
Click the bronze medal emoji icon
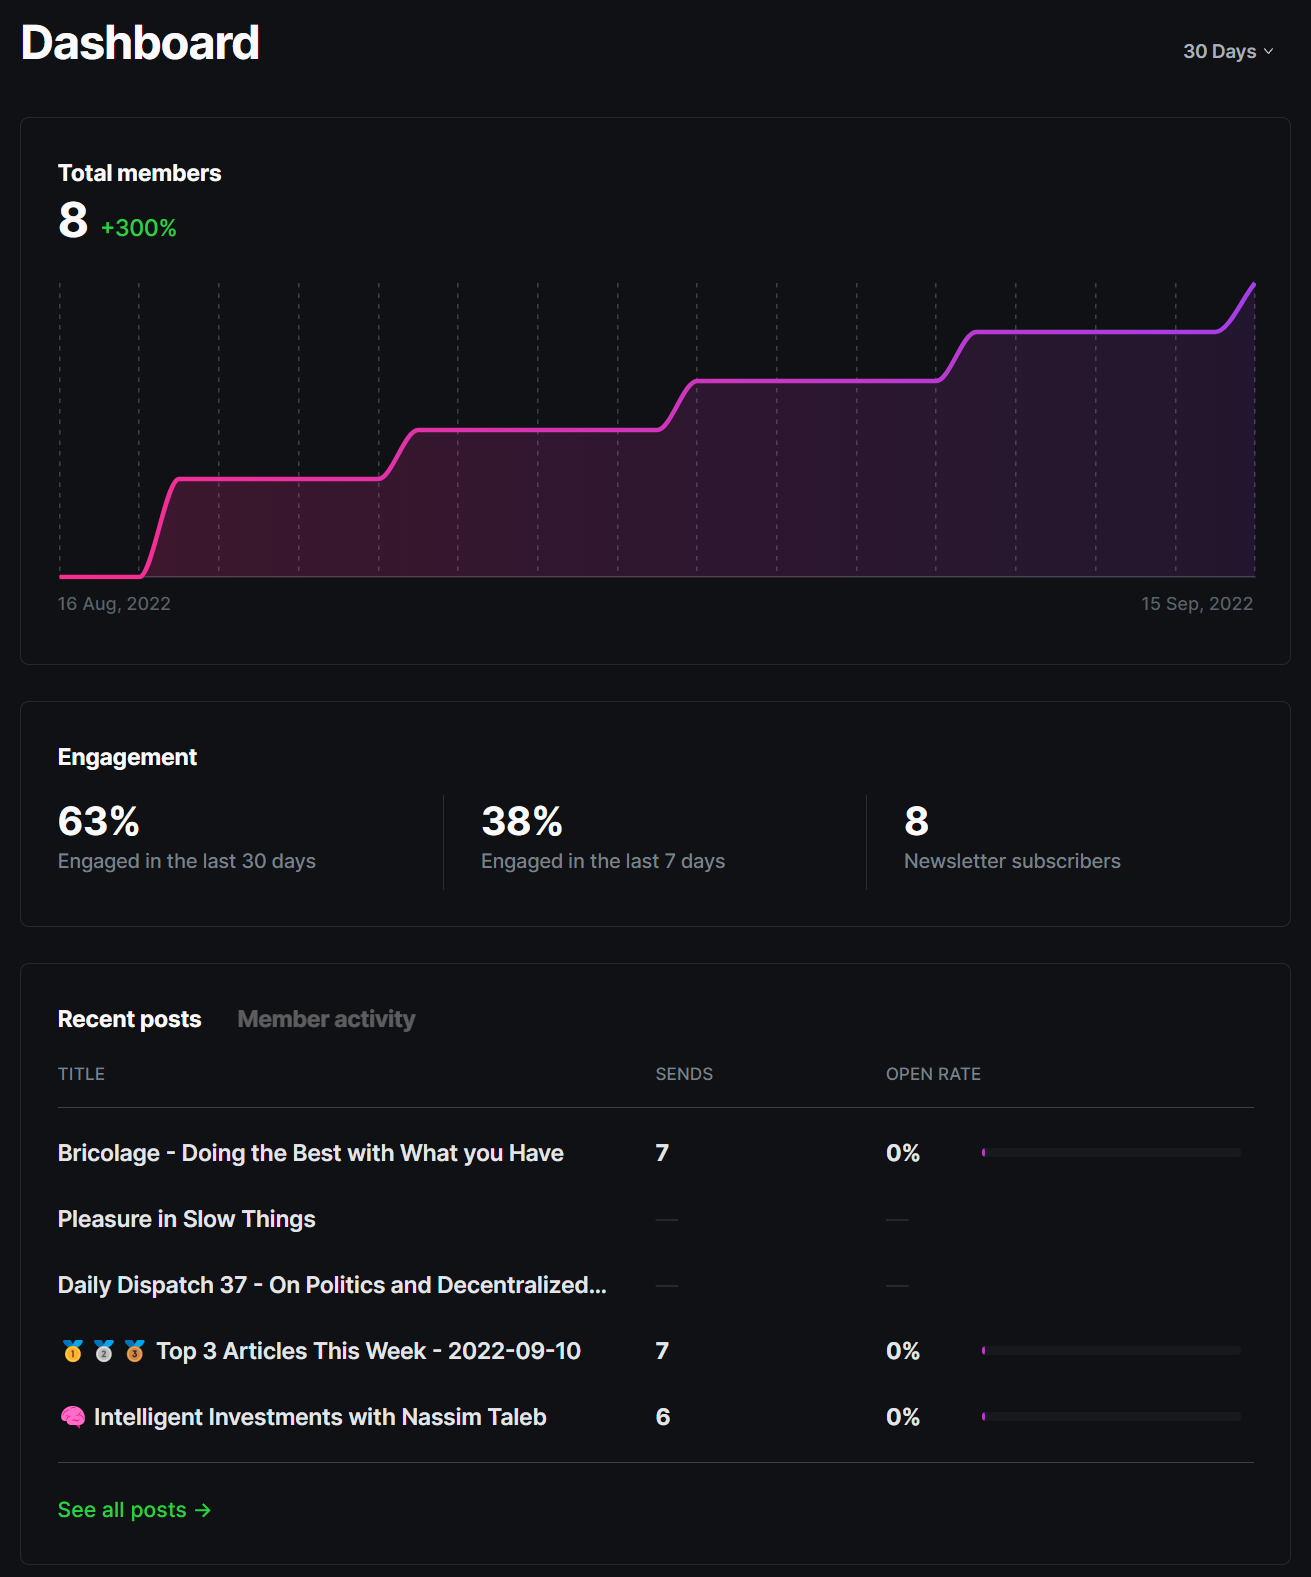[135, 1351]
